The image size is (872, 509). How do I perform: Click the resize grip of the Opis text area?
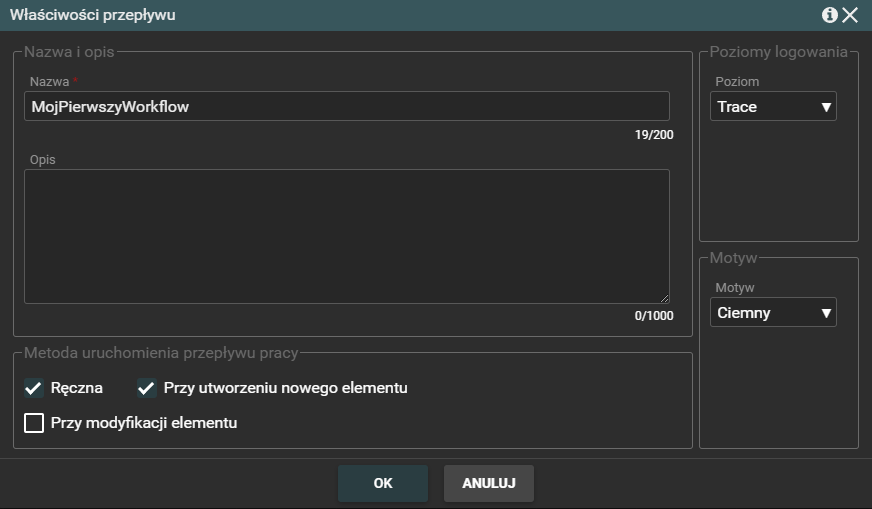click(x=664, y=298)
